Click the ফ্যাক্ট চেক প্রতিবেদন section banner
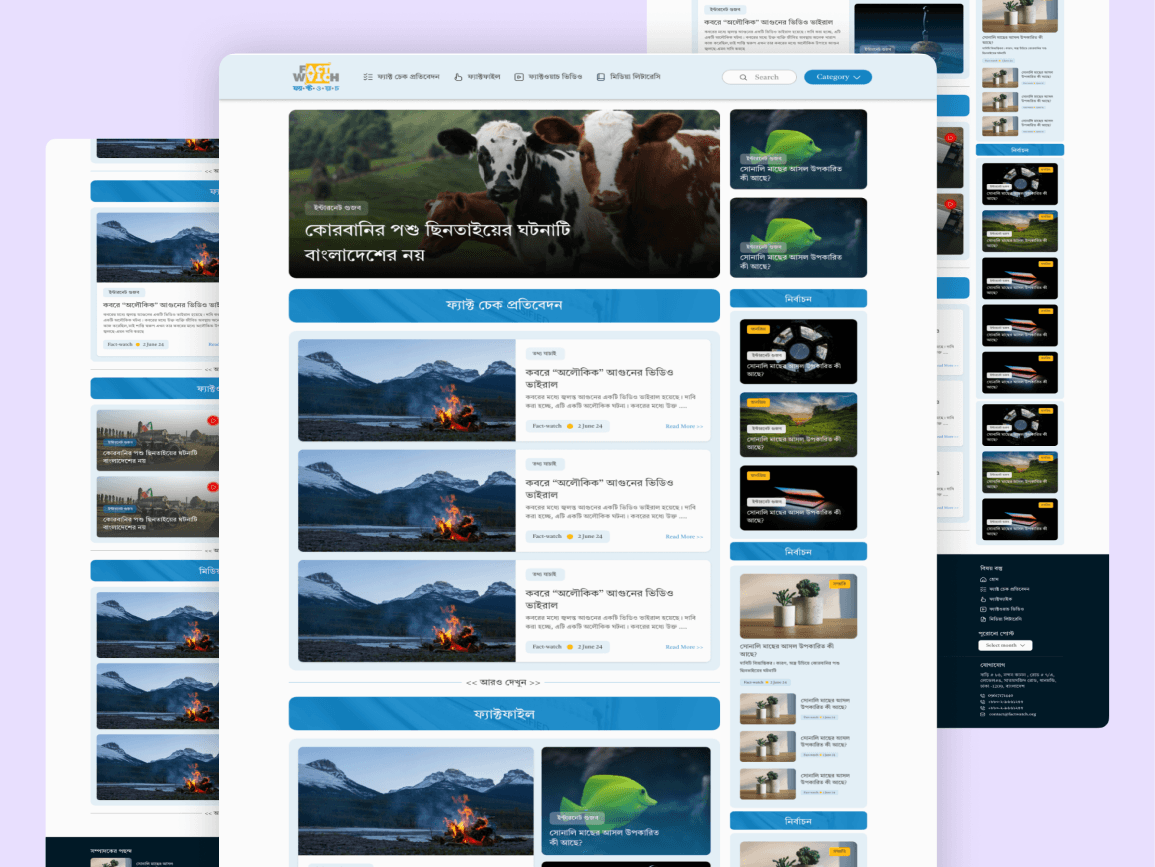Screen dimensions: 1155x867 [504, 306]
